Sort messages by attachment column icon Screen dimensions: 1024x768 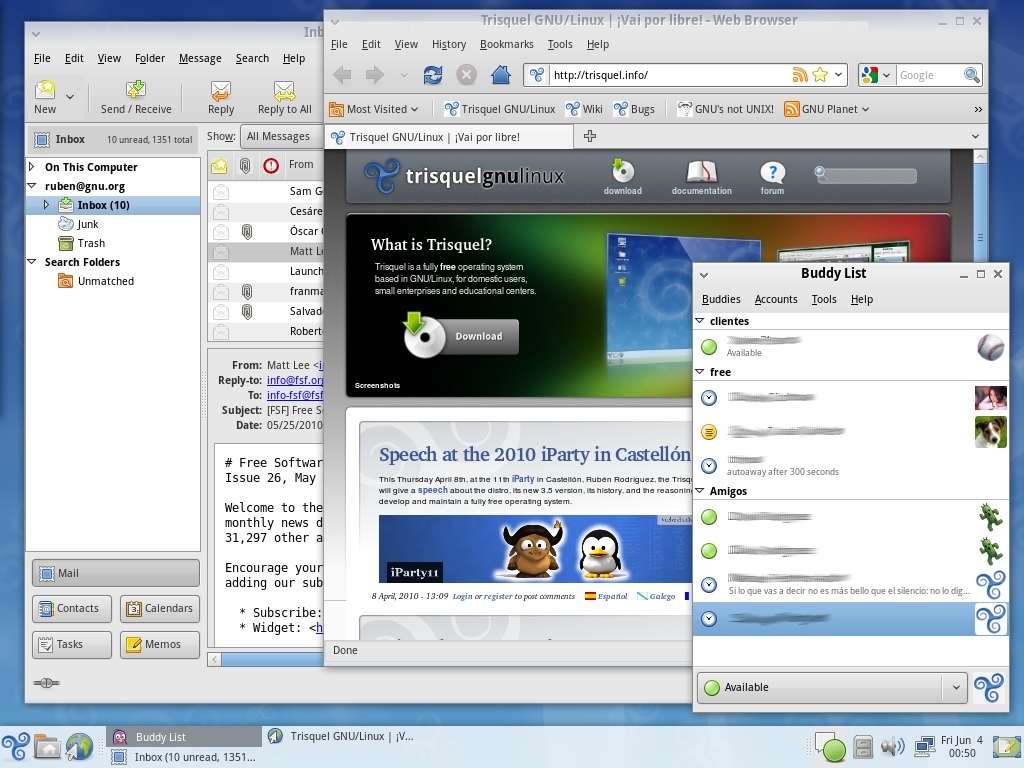(245, 166)
